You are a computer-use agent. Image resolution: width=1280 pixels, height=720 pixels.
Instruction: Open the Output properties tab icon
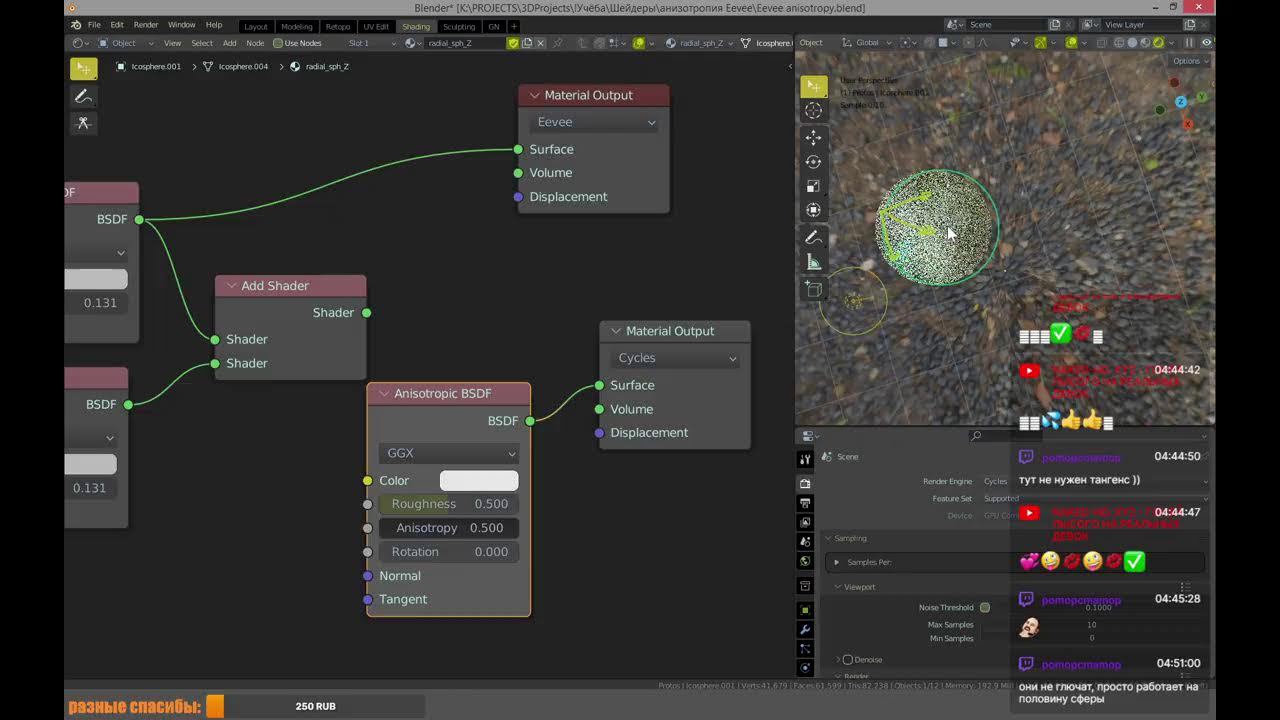point(805,502)
